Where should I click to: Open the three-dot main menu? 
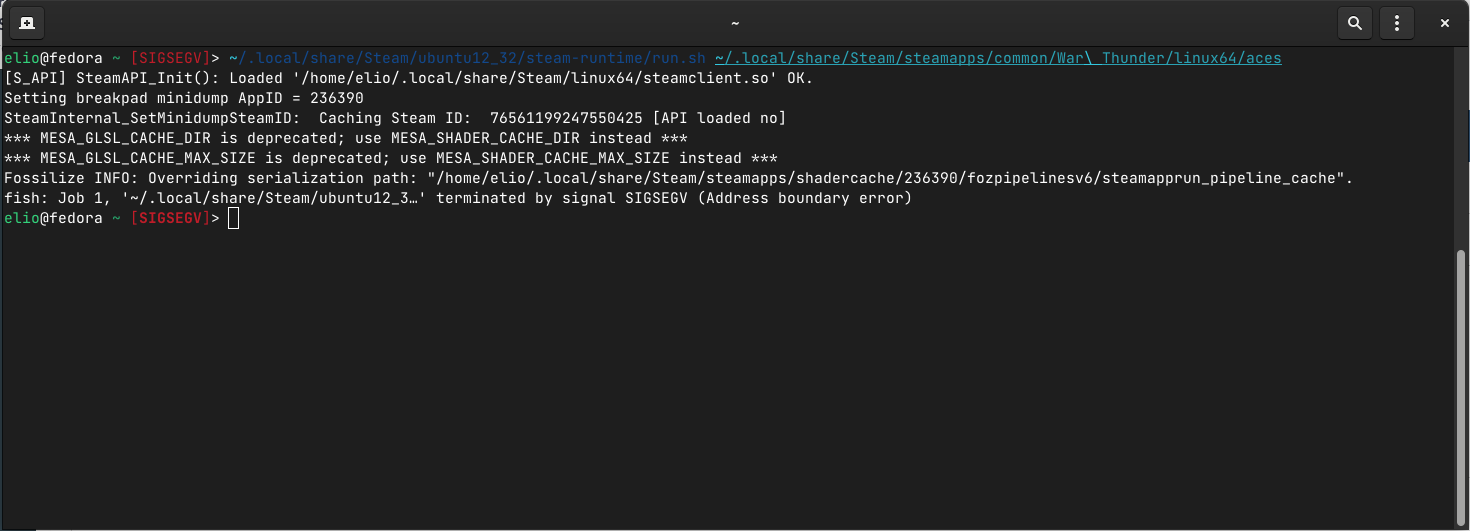tap(1396, 22)
